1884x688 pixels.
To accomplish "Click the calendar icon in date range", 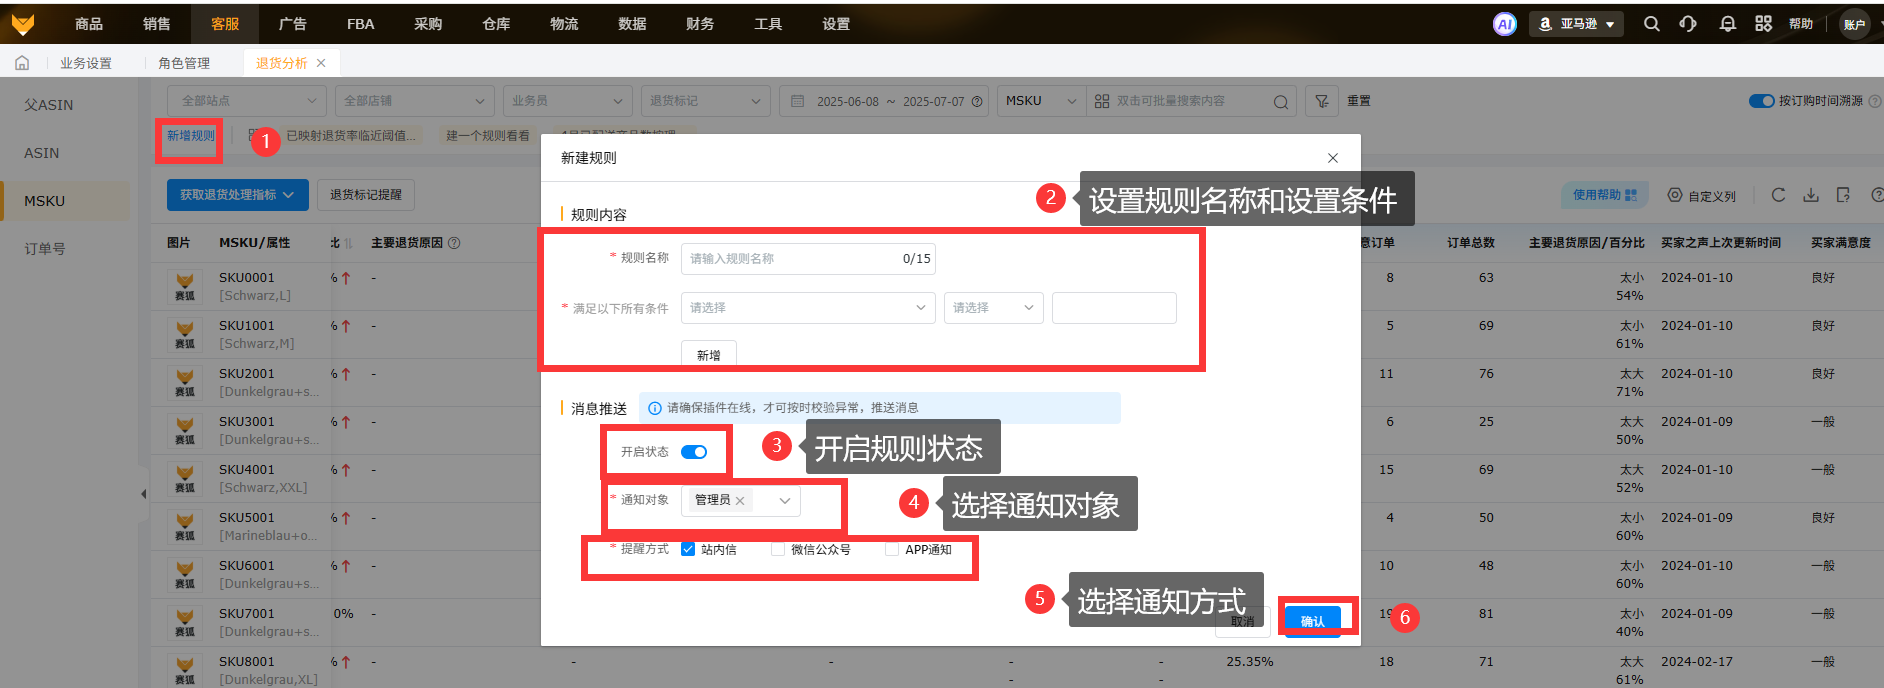I will point(797,101).
